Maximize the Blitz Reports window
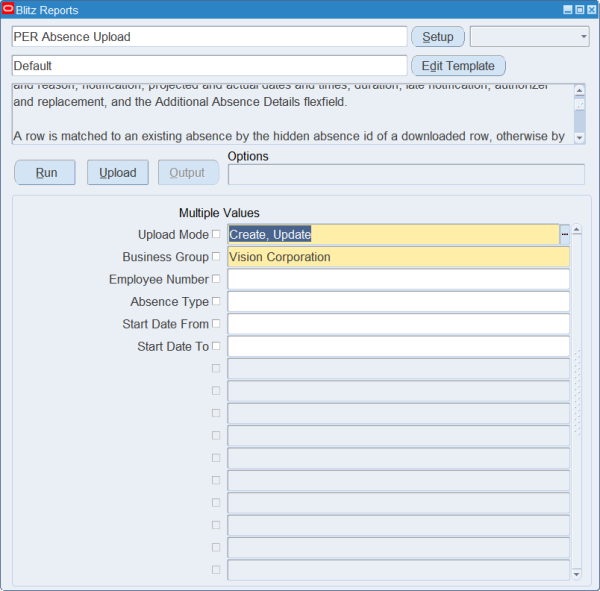 click(580, 10)
